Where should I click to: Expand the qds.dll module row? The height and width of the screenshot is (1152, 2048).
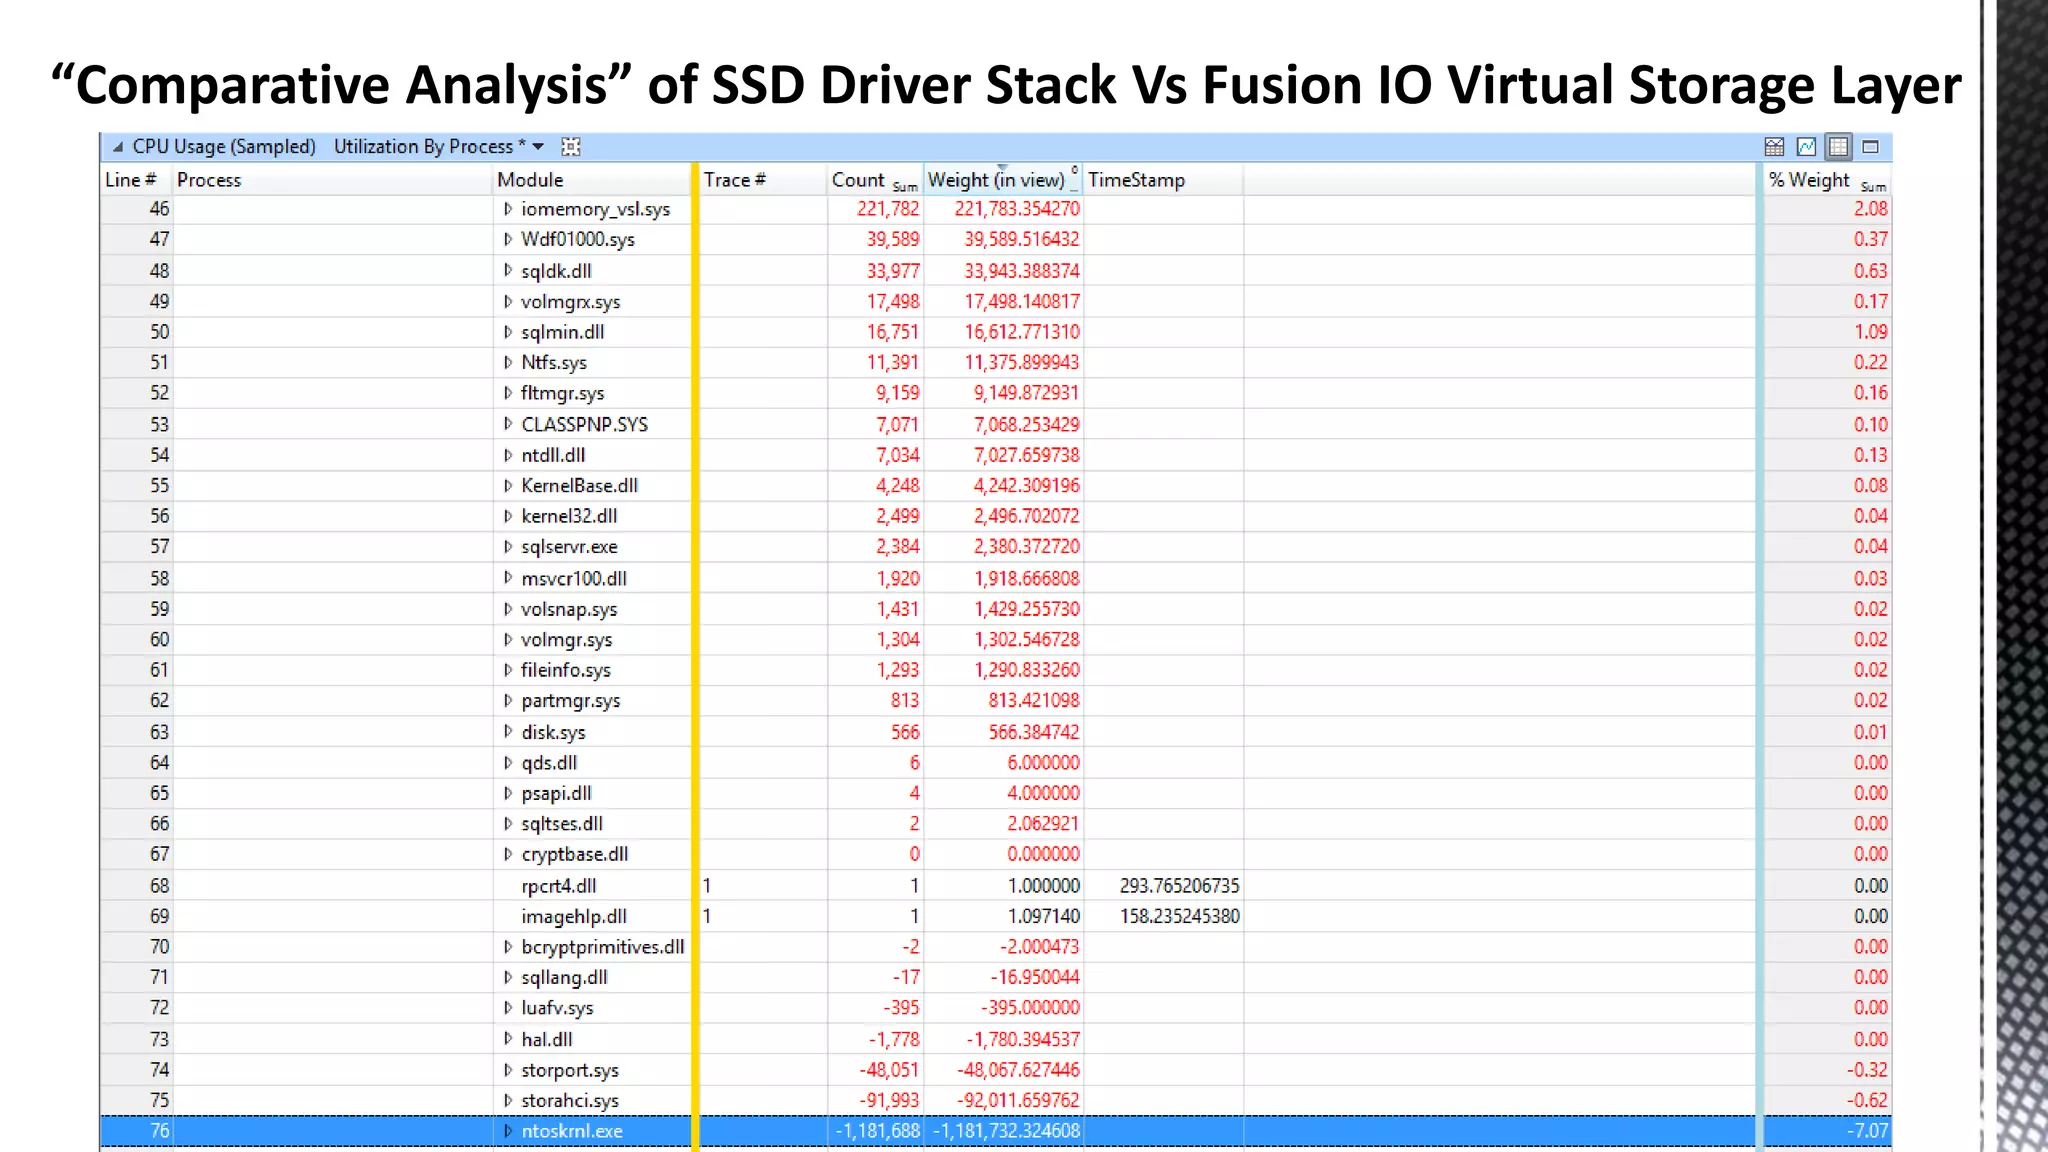tap(508, 762)
